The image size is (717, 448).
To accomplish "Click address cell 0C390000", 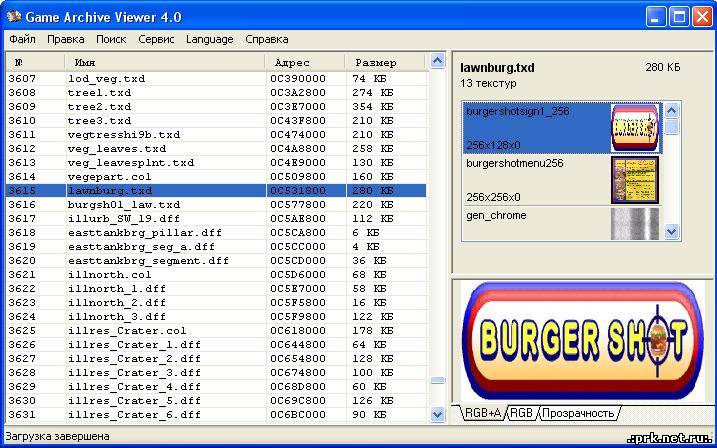I will click(x=298, y=79).
